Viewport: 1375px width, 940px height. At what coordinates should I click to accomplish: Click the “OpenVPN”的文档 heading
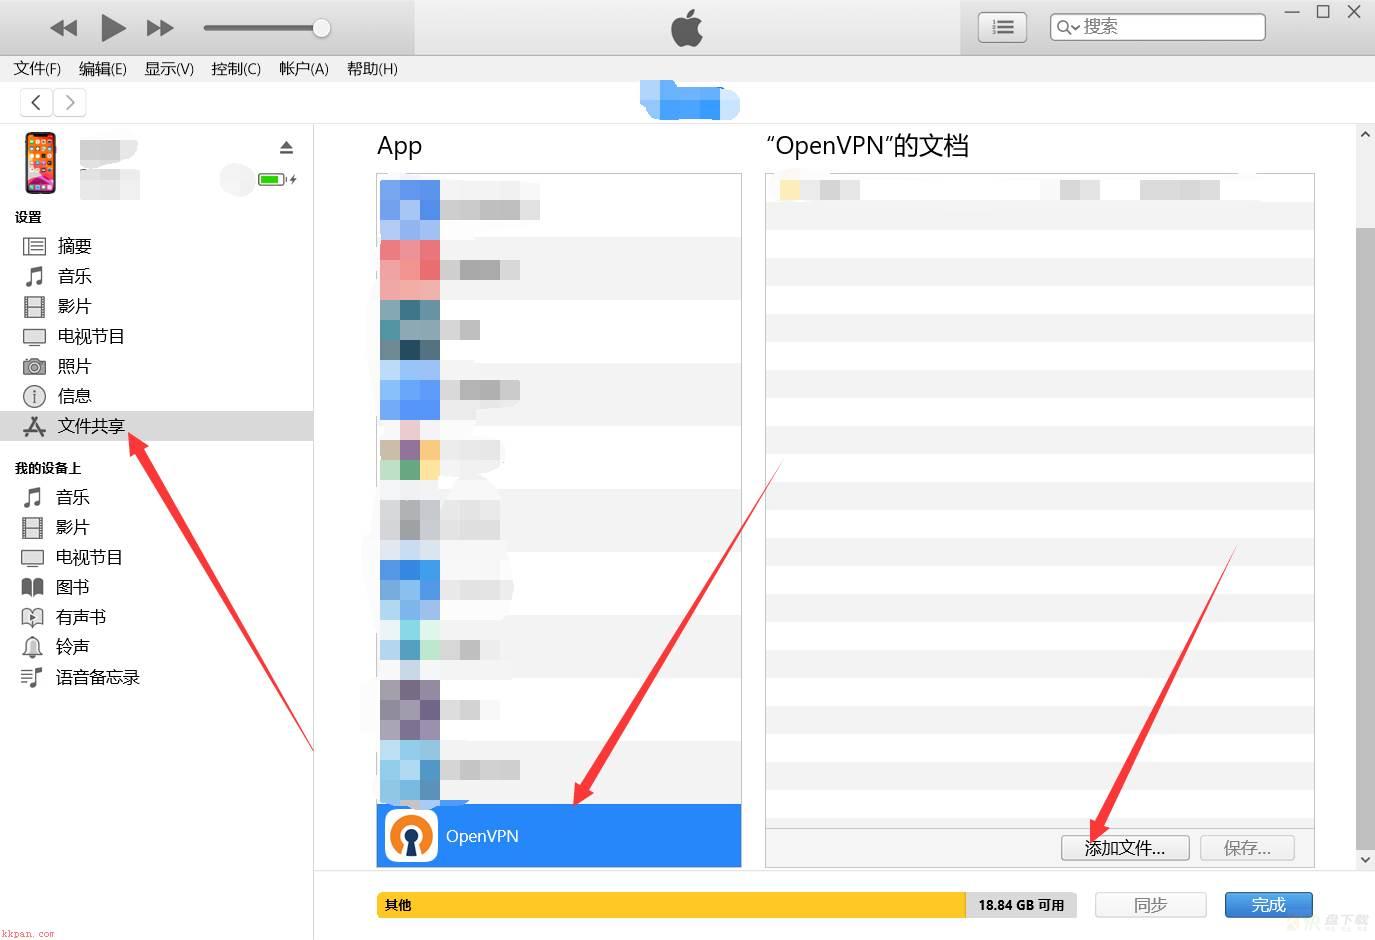coord(867,146)
